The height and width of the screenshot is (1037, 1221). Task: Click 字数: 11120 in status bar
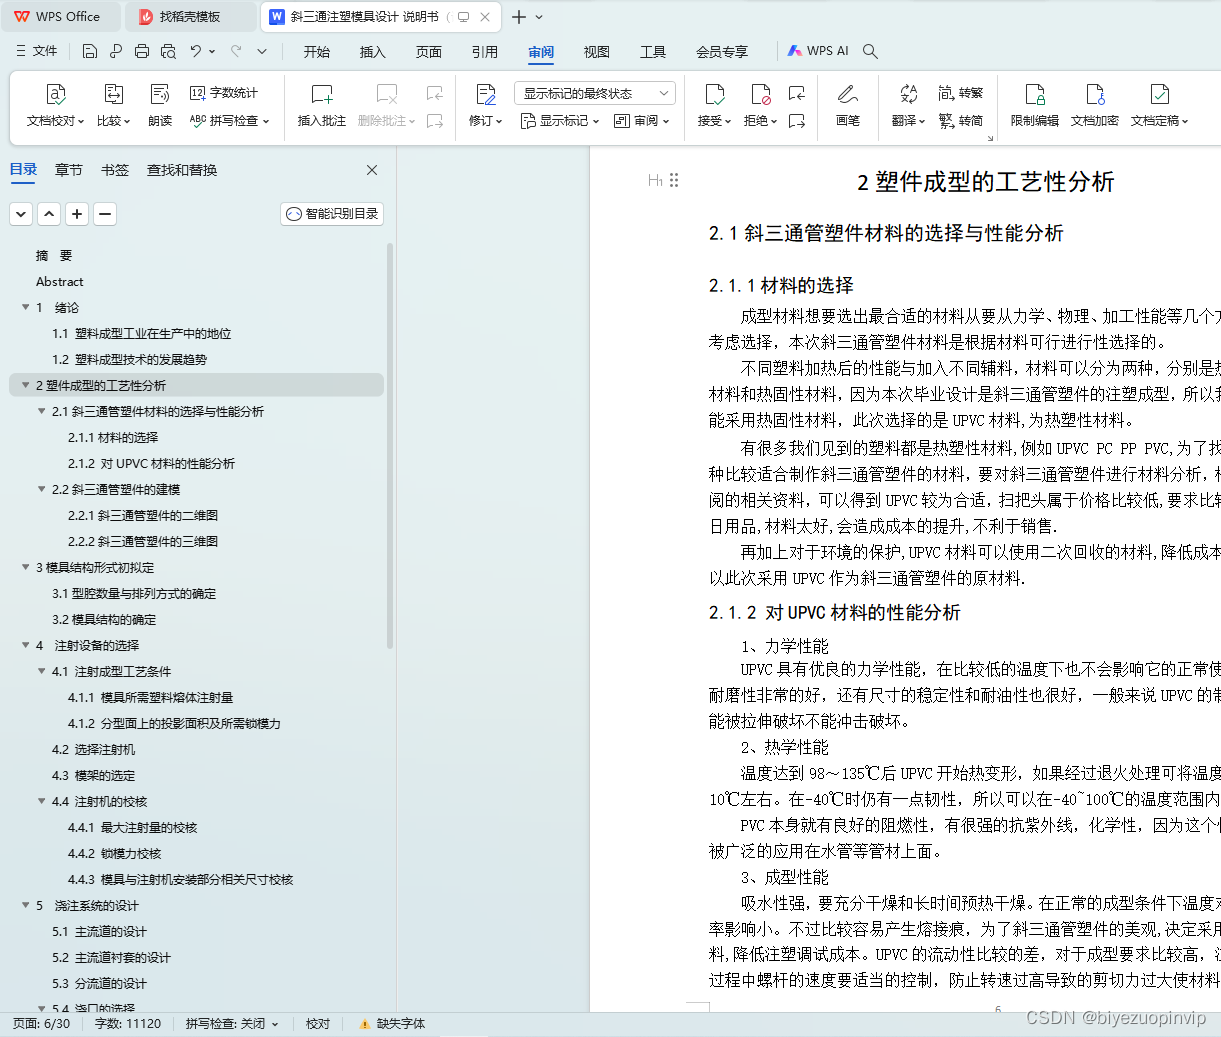point(128,1024)
